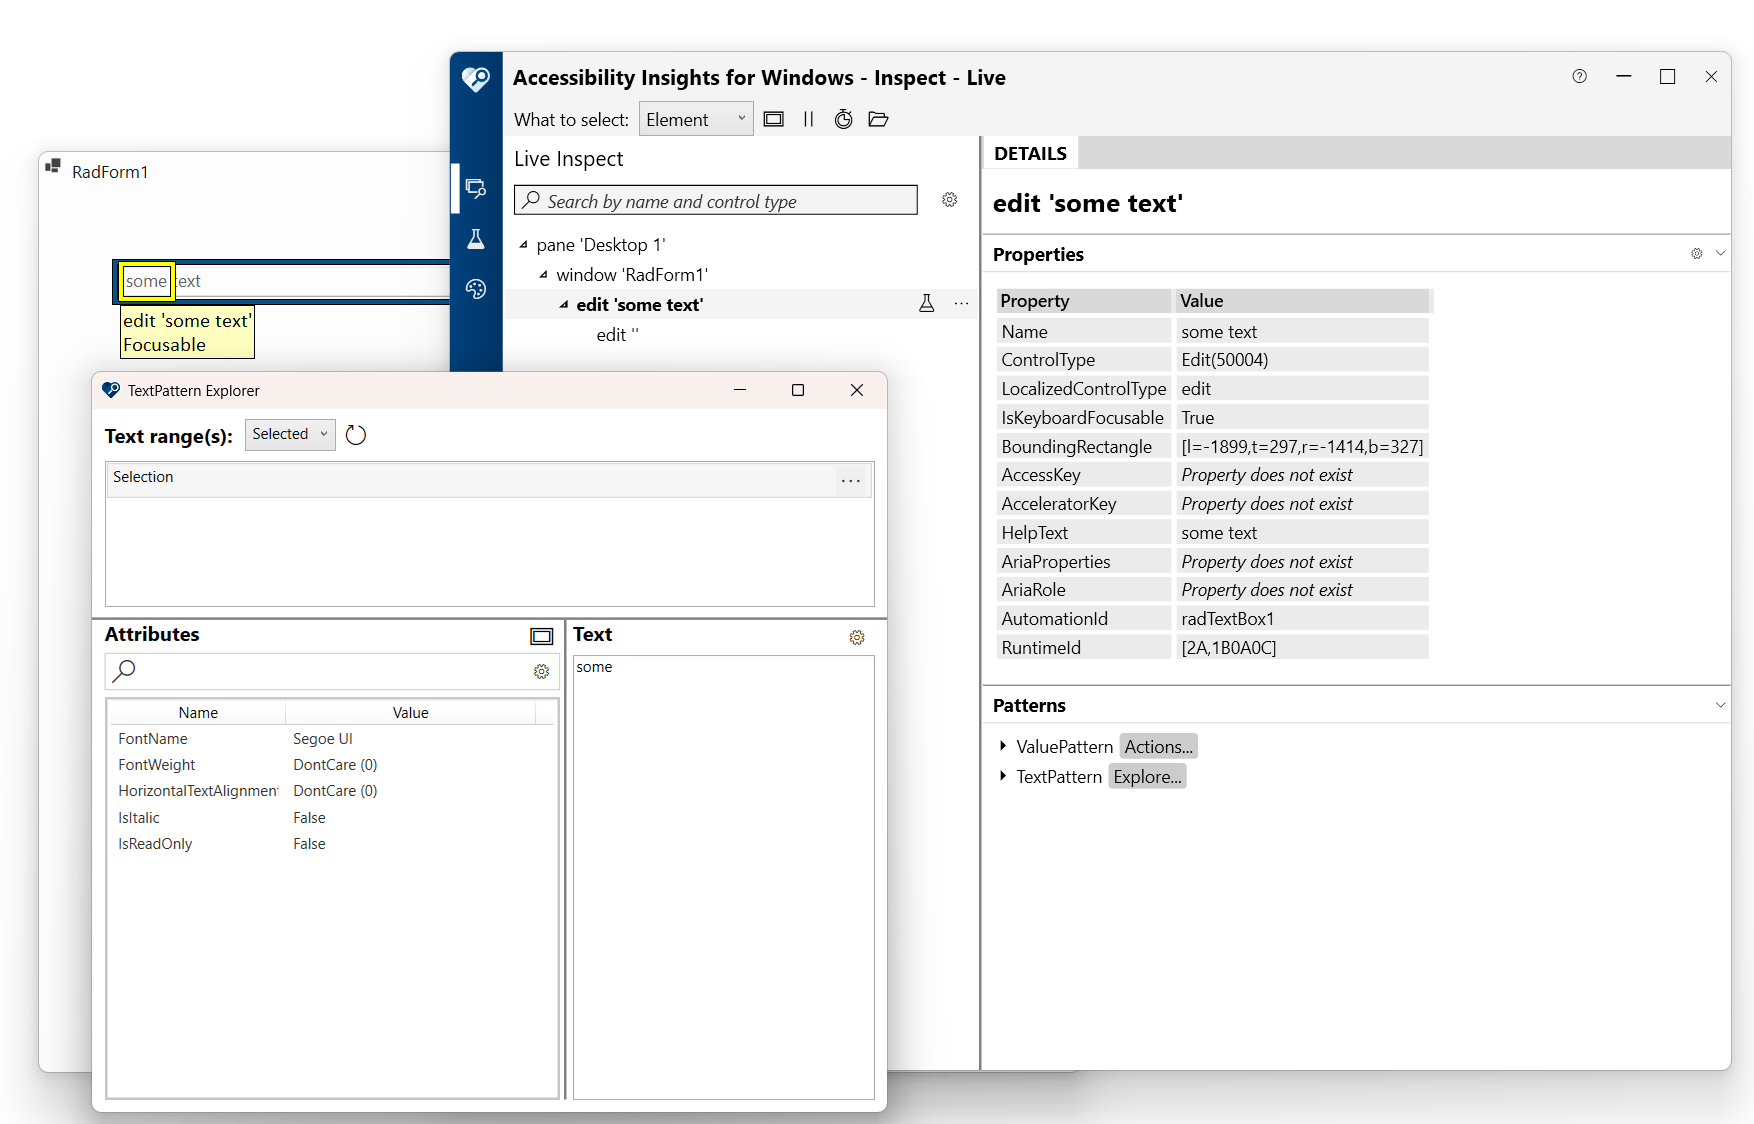1754x1124 pixels.
Task: Open the Text panel settings gear
Action: coord(857,637)
